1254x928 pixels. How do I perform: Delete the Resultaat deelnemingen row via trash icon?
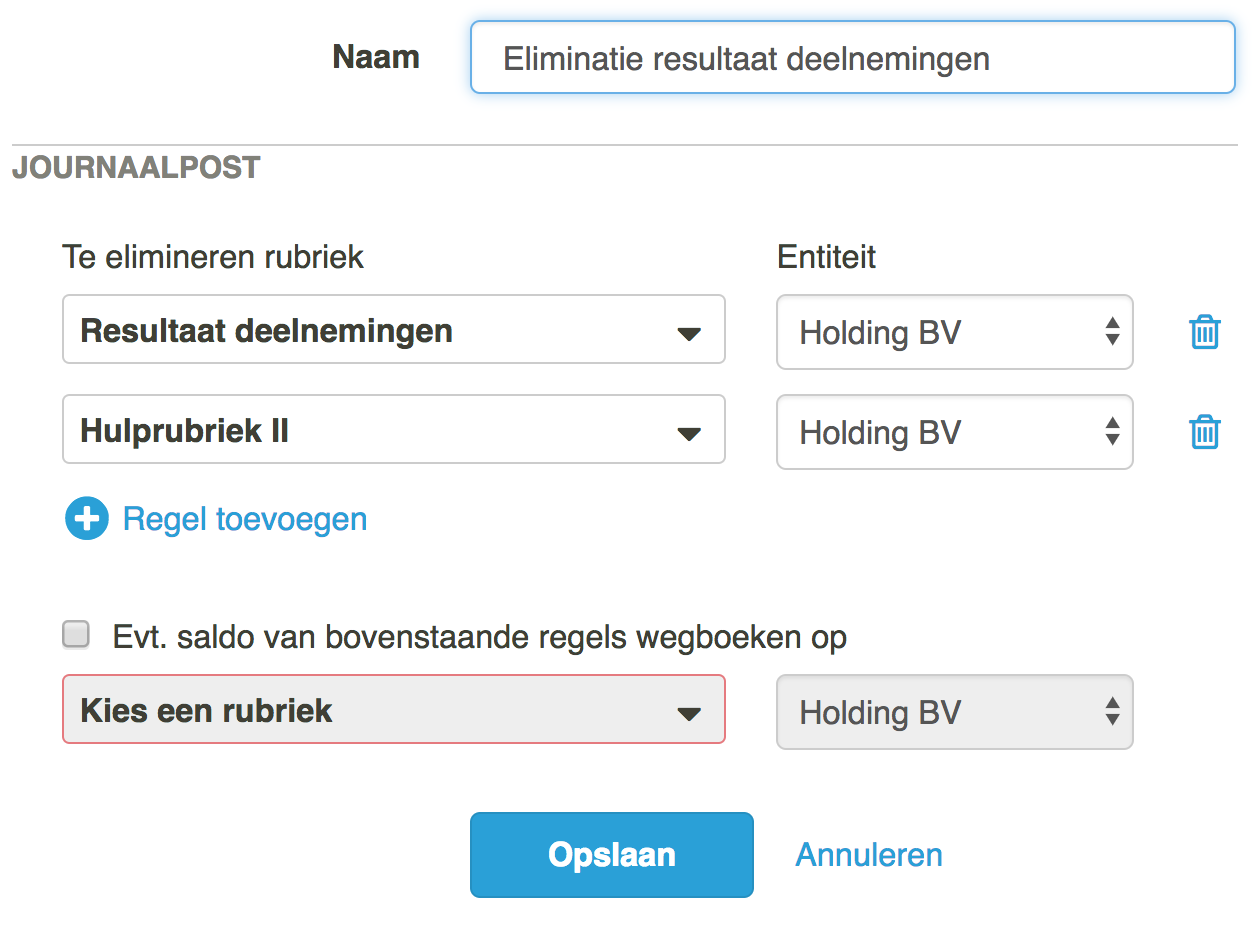pos(1205,332)
